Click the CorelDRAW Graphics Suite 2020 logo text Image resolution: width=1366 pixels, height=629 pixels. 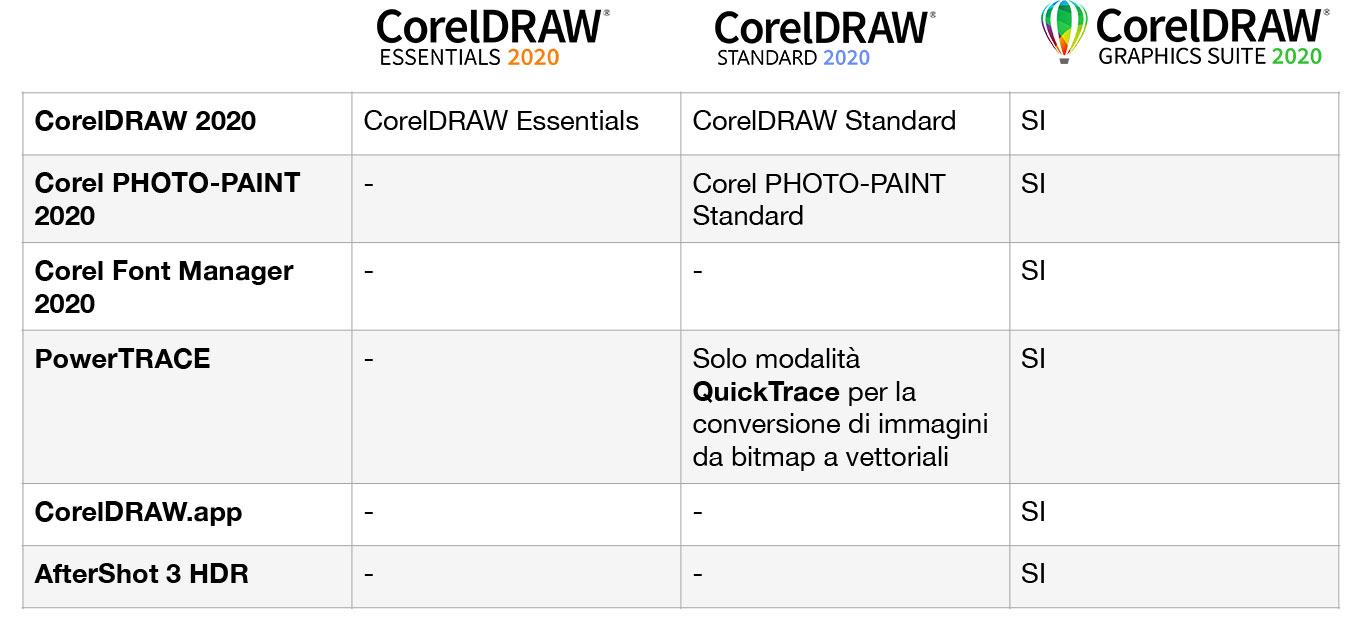[1210, 37]
